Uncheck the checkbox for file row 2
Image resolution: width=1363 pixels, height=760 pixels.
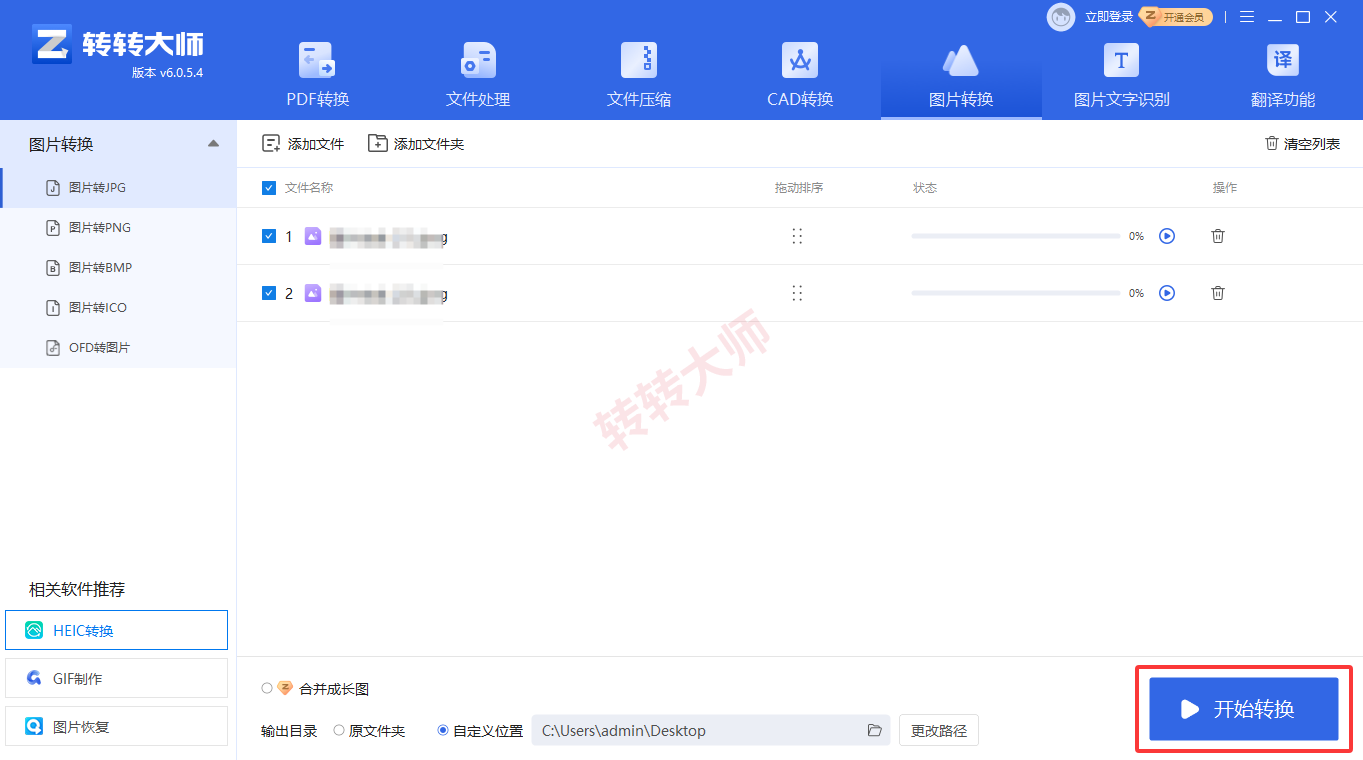[269, 293]
